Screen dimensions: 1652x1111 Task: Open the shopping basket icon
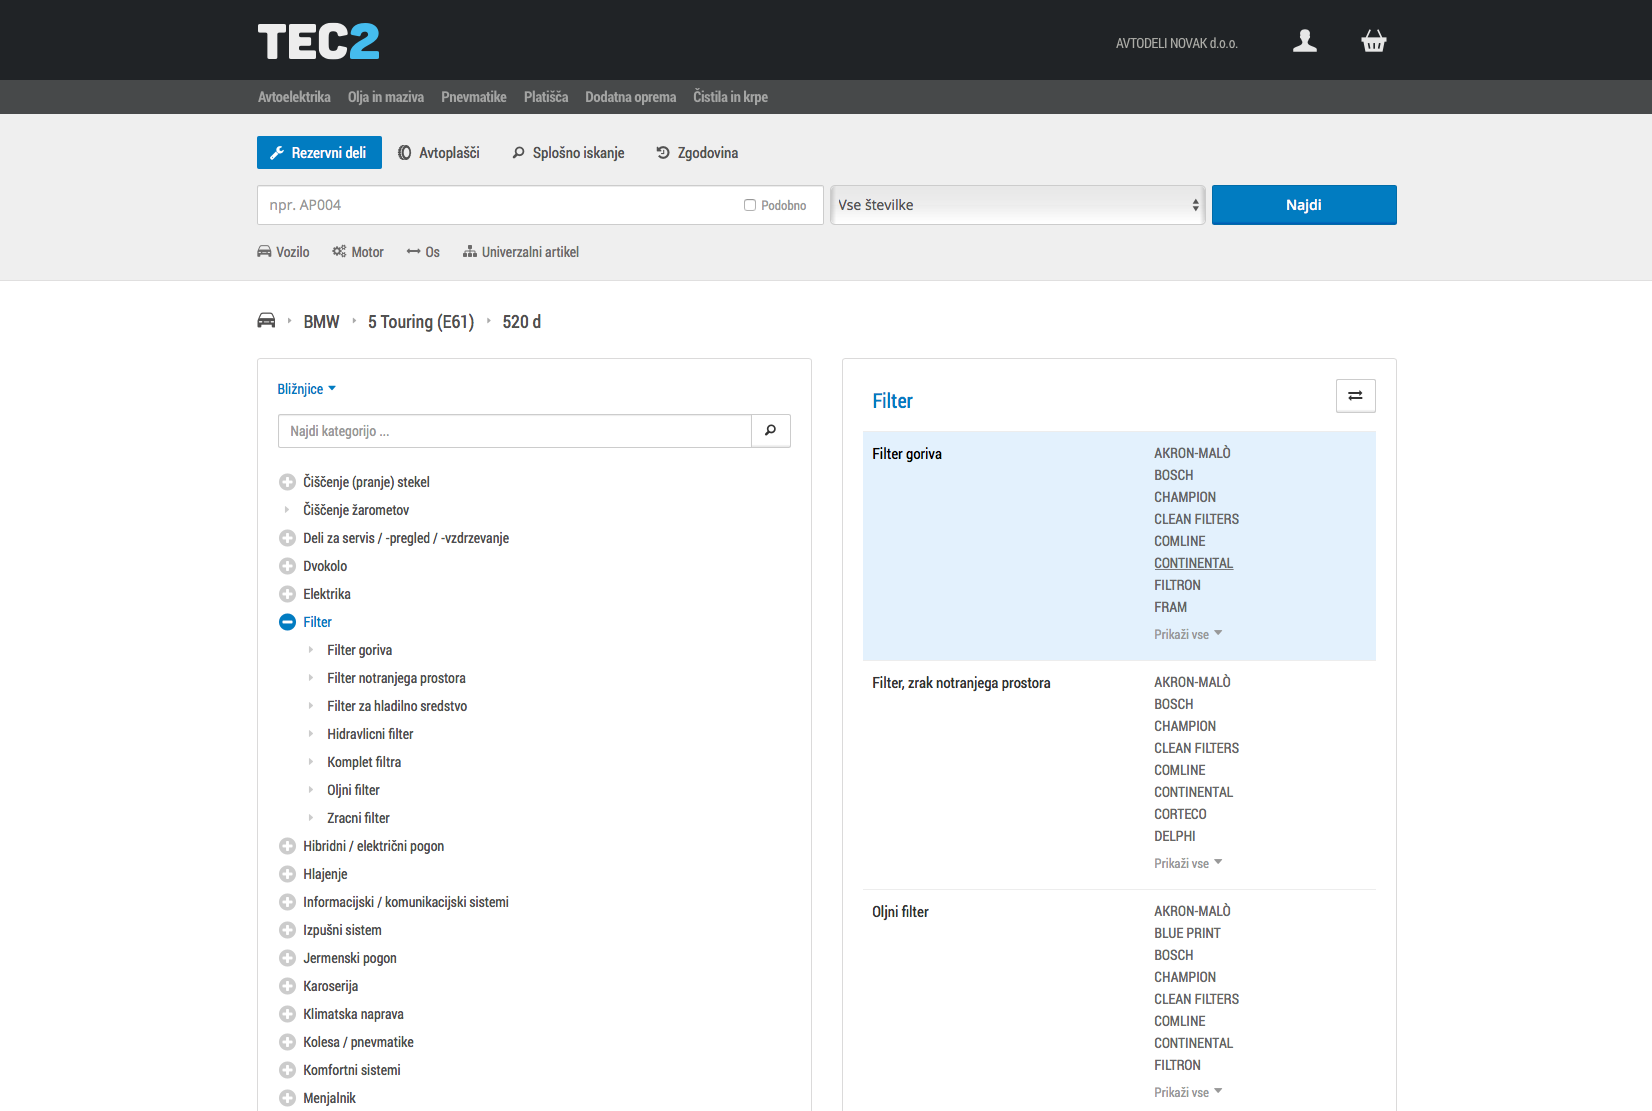click(x=1374, y=41)
